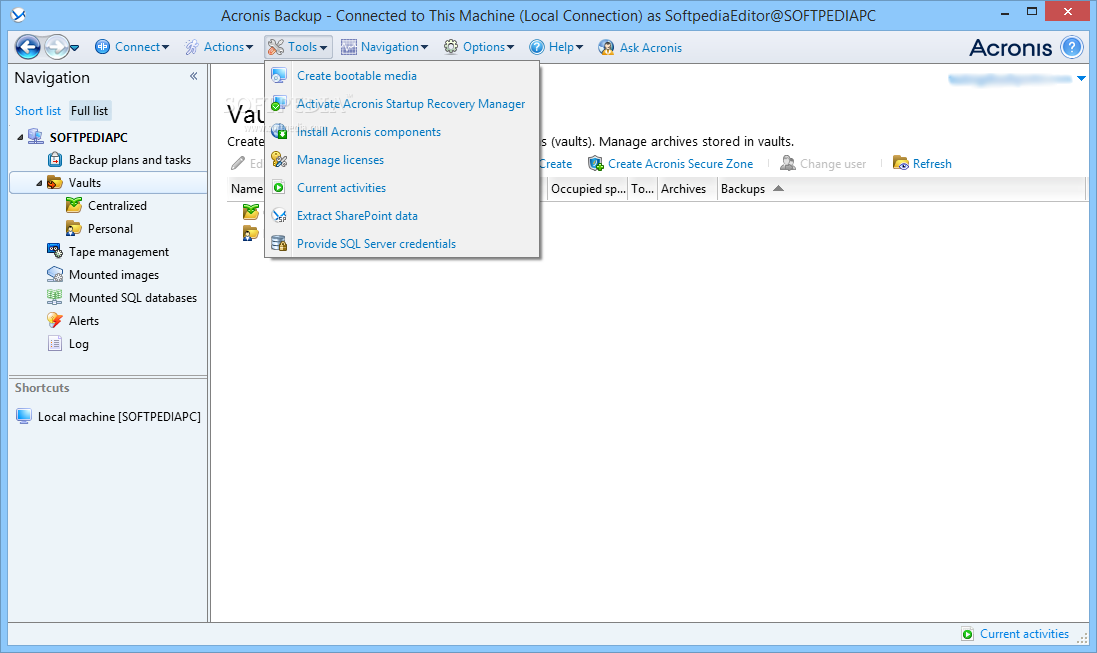Click the Local machine monitor icon
Image resolution: width=1097 pixels, height=653 pixels.
(x=24, y=416)
